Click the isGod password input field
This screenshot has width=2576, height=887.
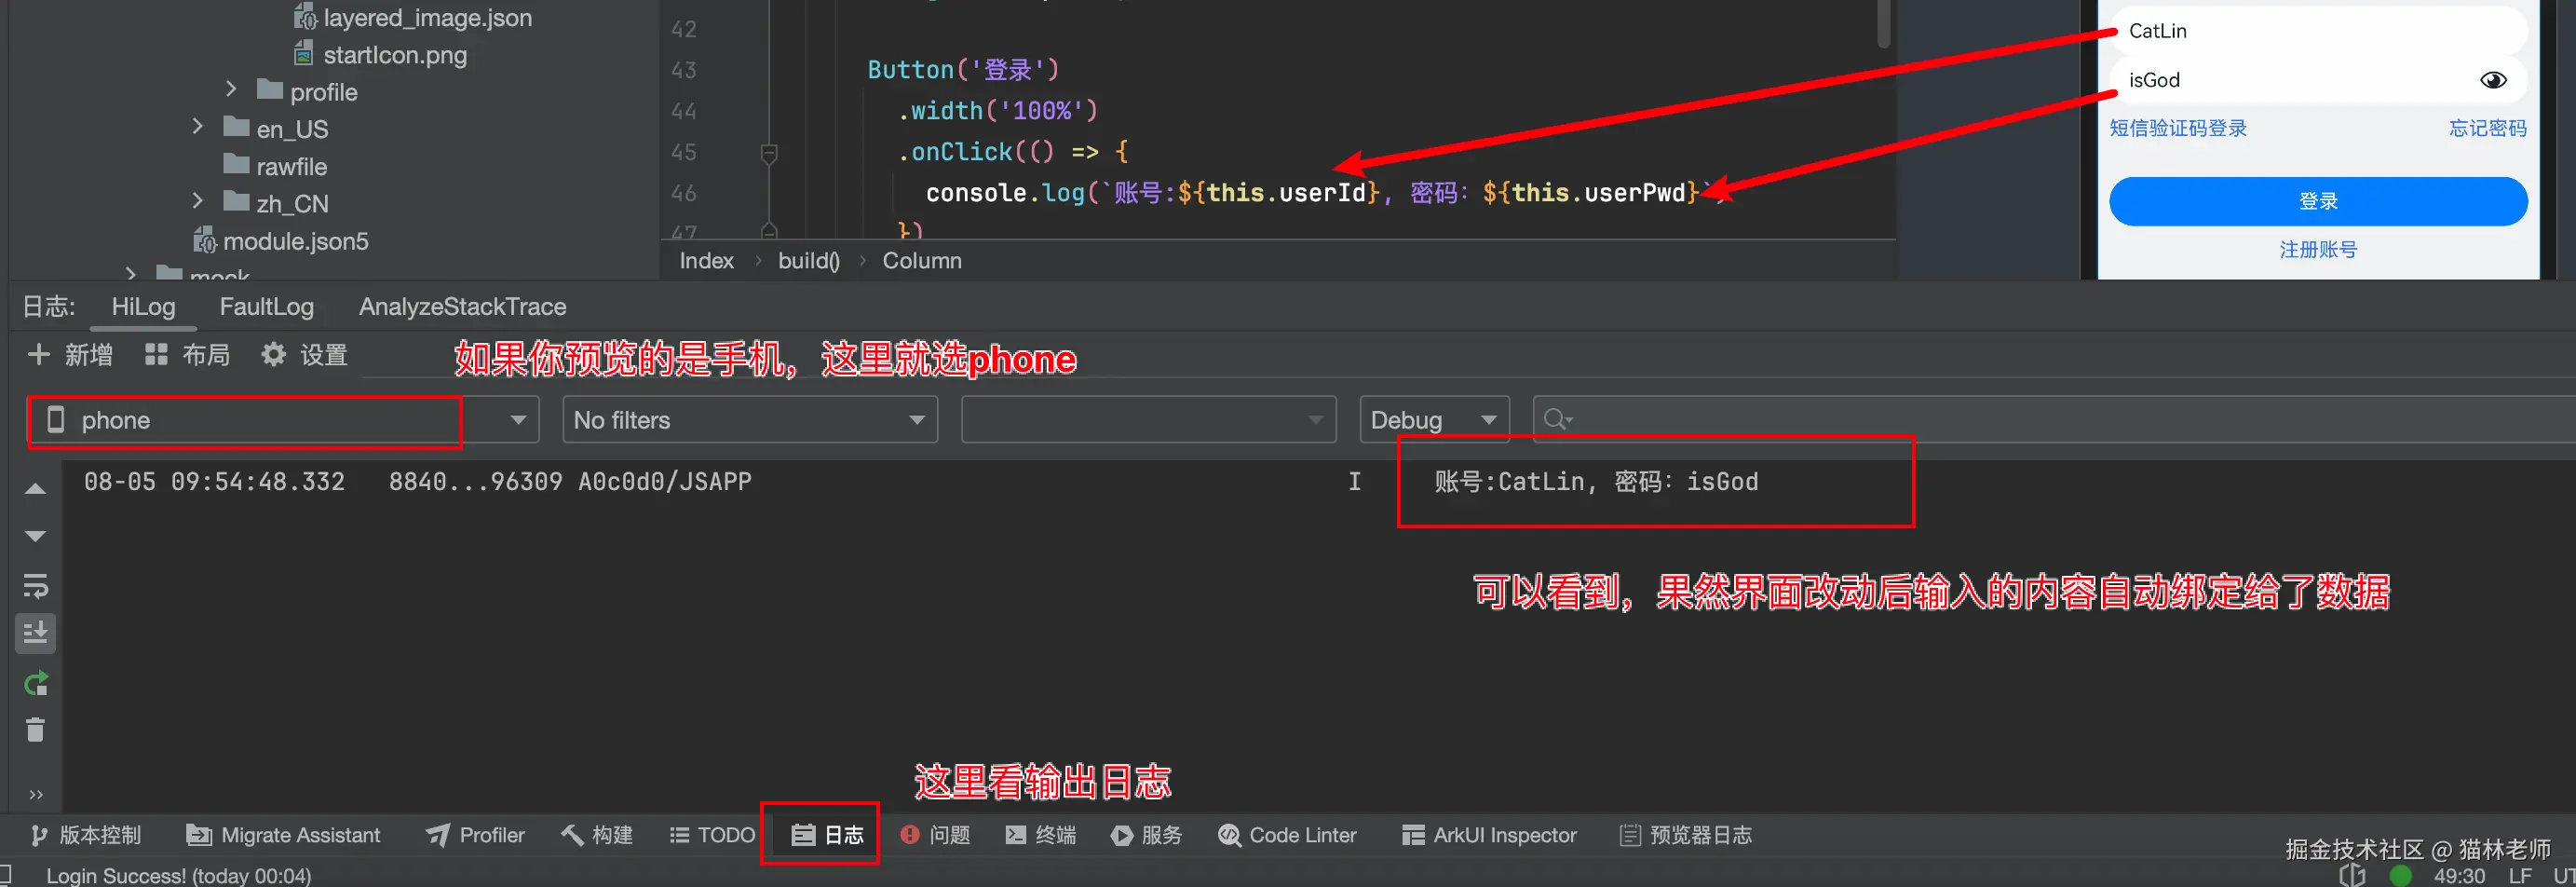pyautogui.click(x=2318, y=80)
